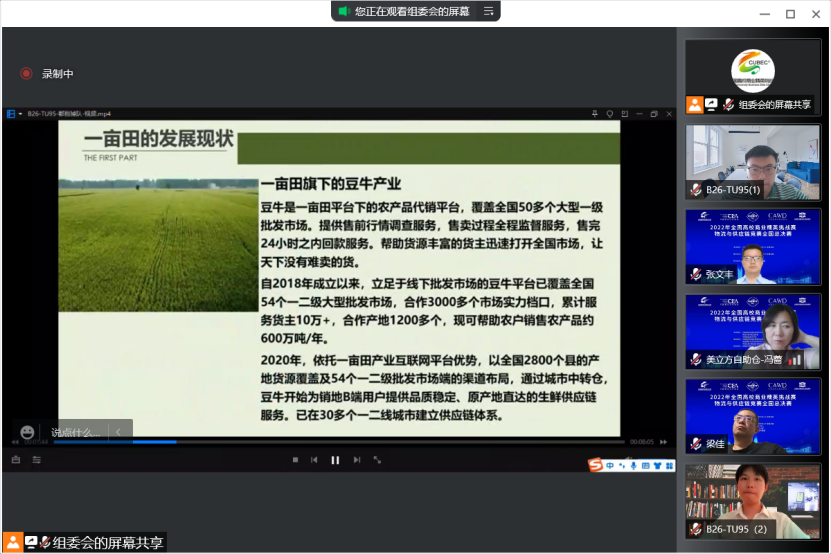Toggle Sogou Chinese/English input mode
The image size is (831, 554).
pyautogui.click(x=609, y=465)
